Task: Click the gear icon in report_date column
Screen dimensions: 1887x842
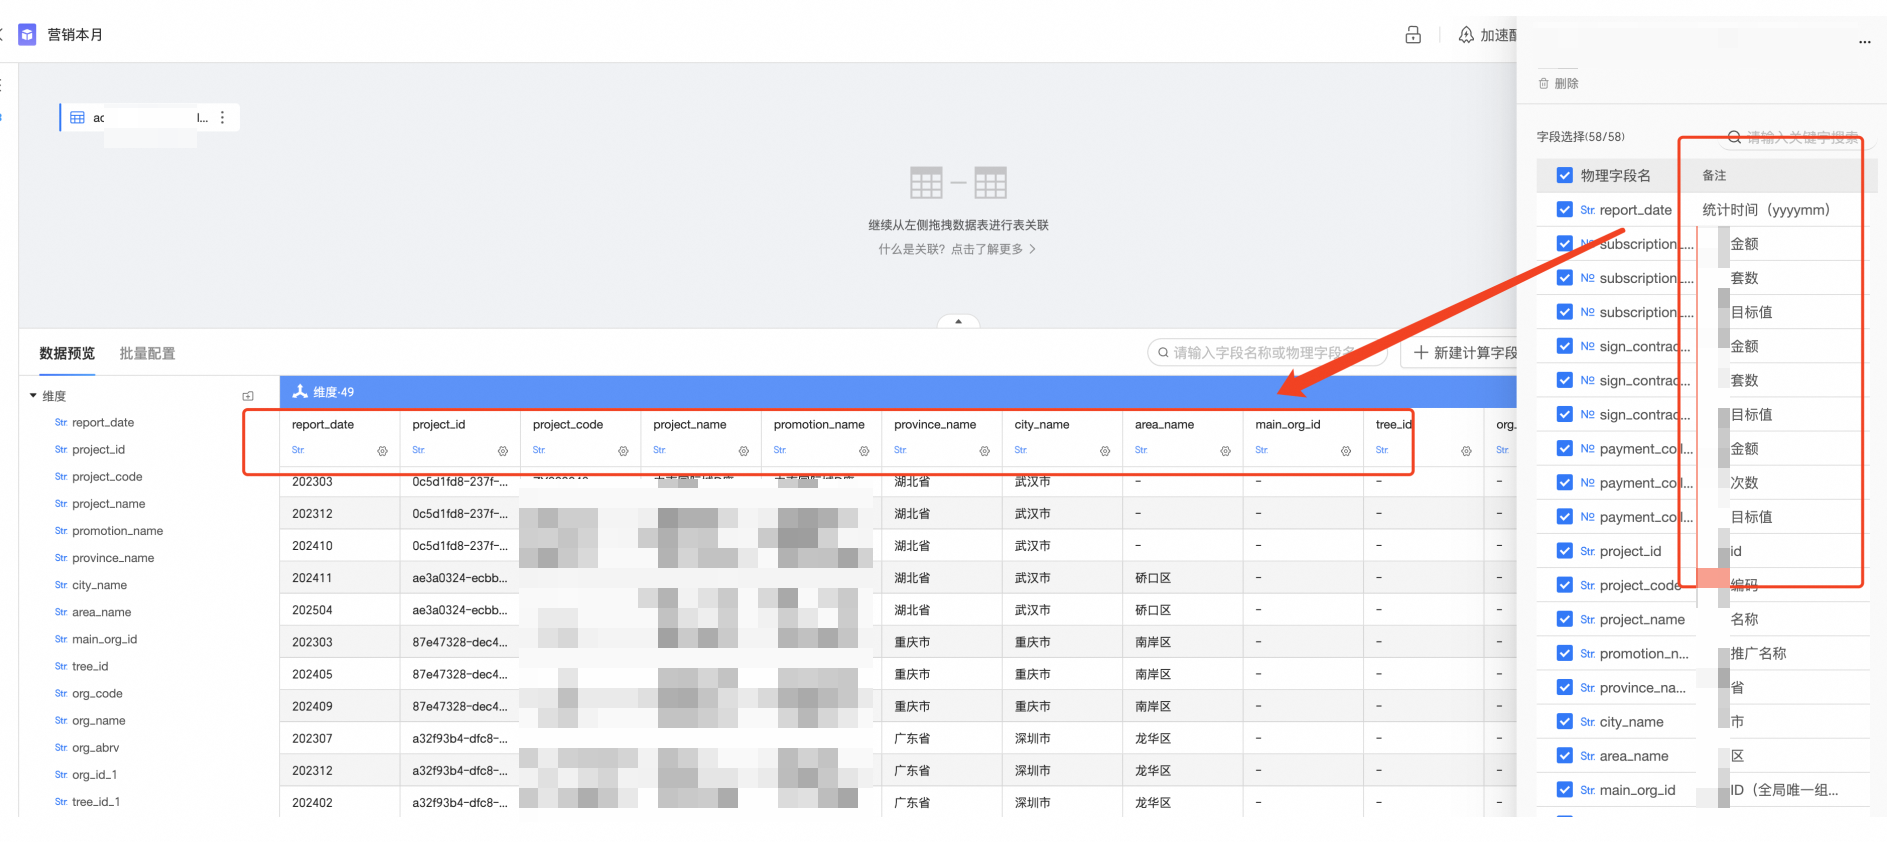Action: tap(382, 451)
